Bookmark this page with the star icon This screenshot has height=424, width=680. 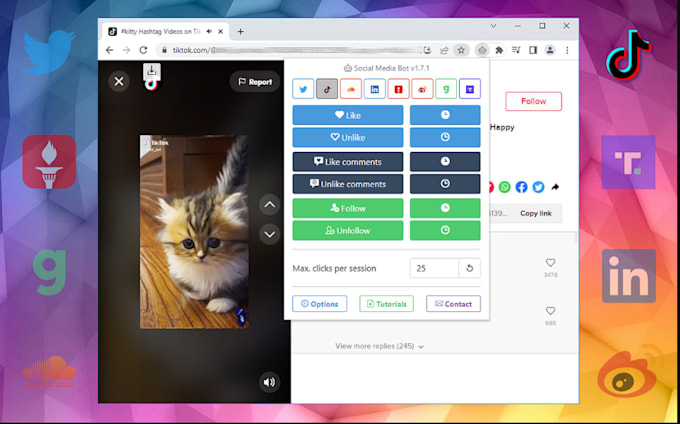pos(461,50)
